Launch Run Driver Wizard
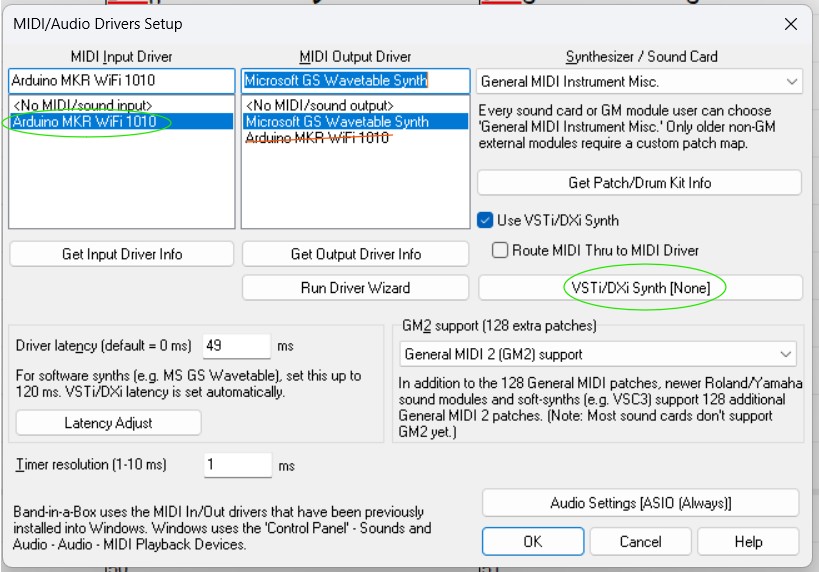 pyautogui.click(x=355, y=288)
